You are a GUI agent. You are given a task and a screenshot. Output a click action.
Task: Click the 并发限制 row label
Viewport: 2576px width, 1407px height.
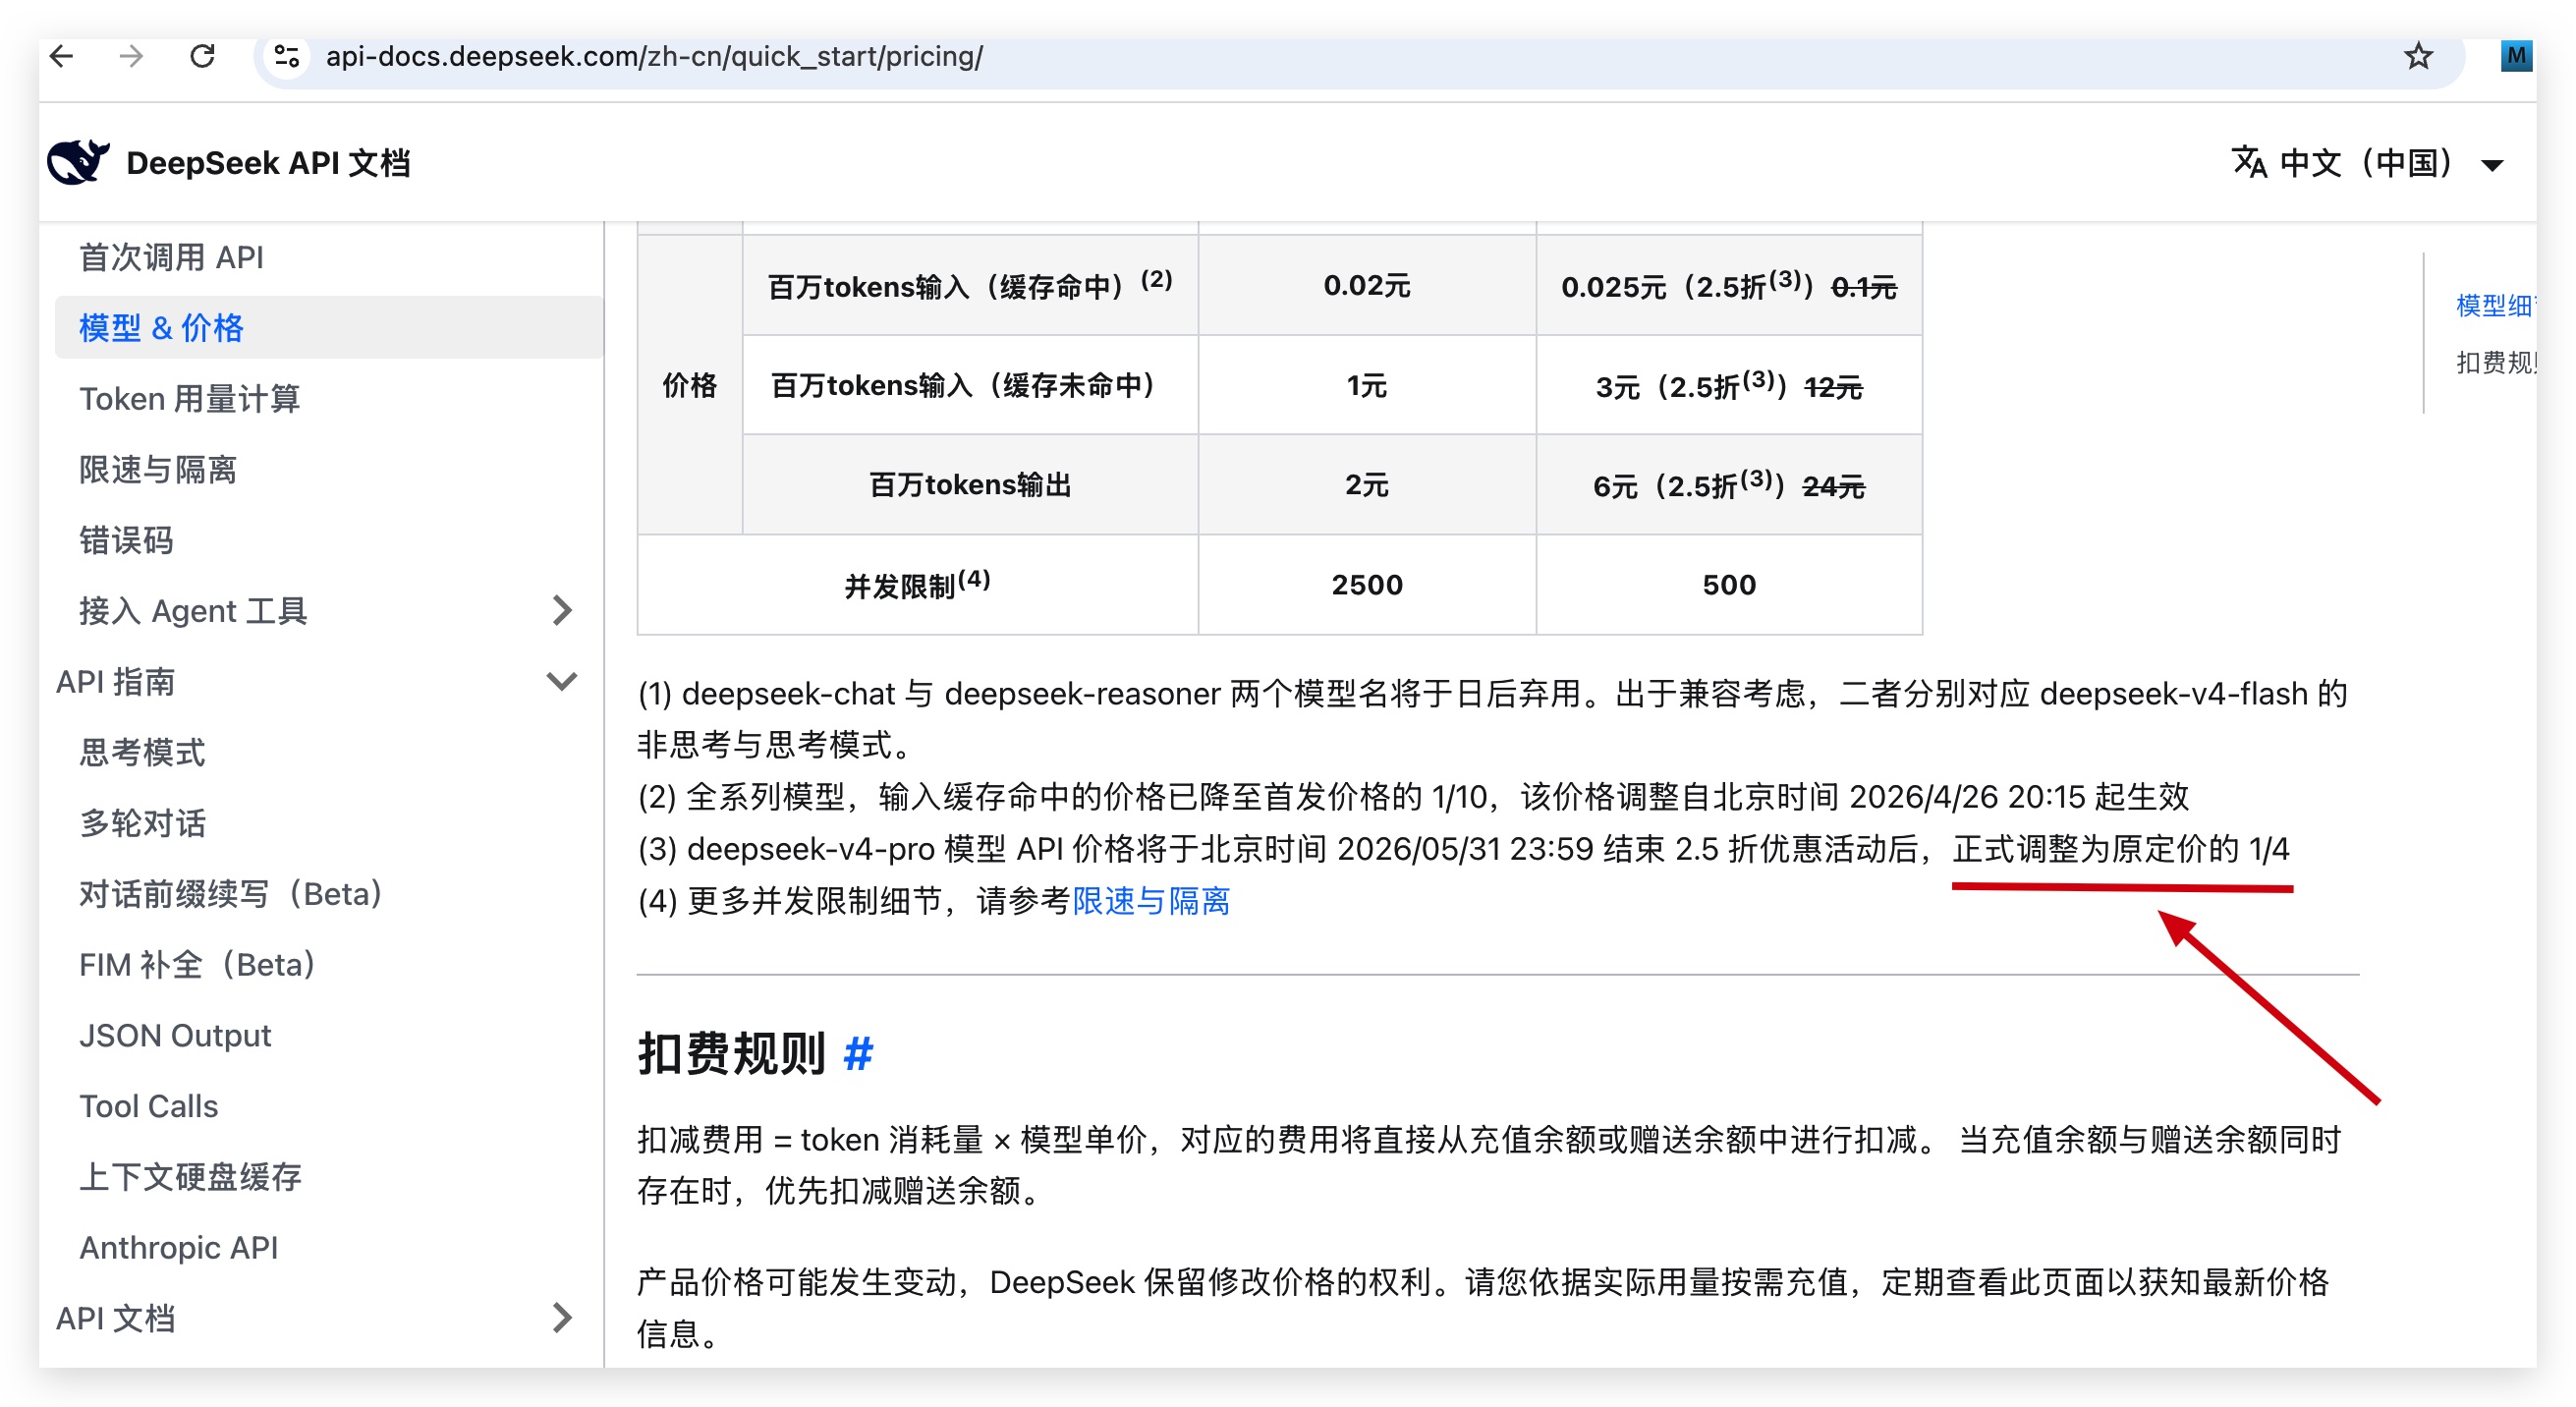[x=917, y=585]
